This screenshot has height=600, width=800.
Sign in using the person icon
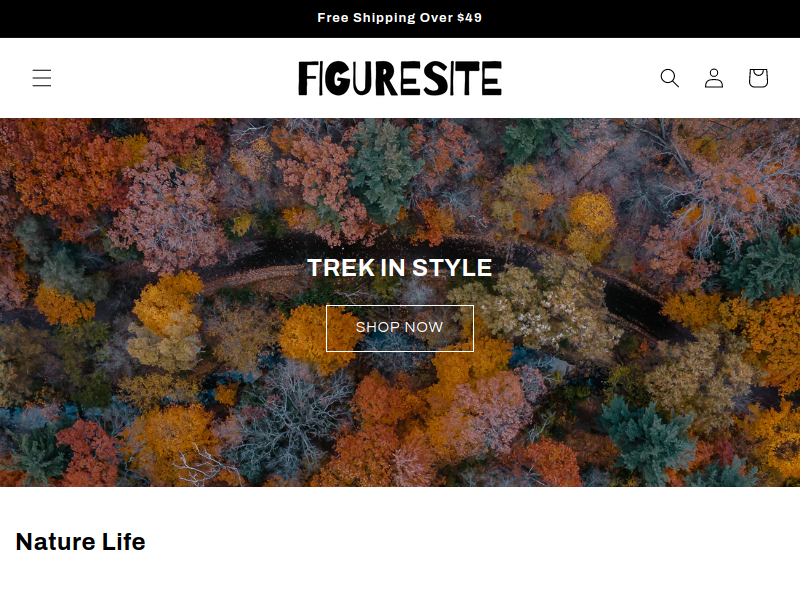click(714, 78)
